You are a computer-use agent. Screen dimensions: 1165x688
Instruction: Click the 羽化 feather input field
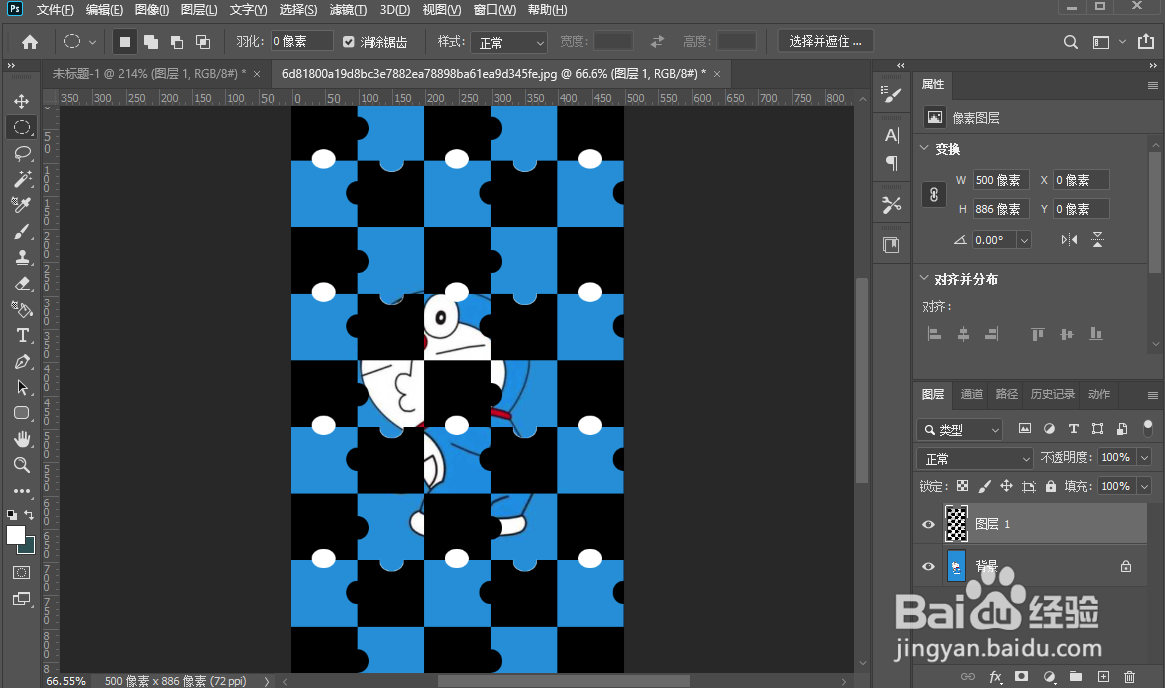point(302,42)
